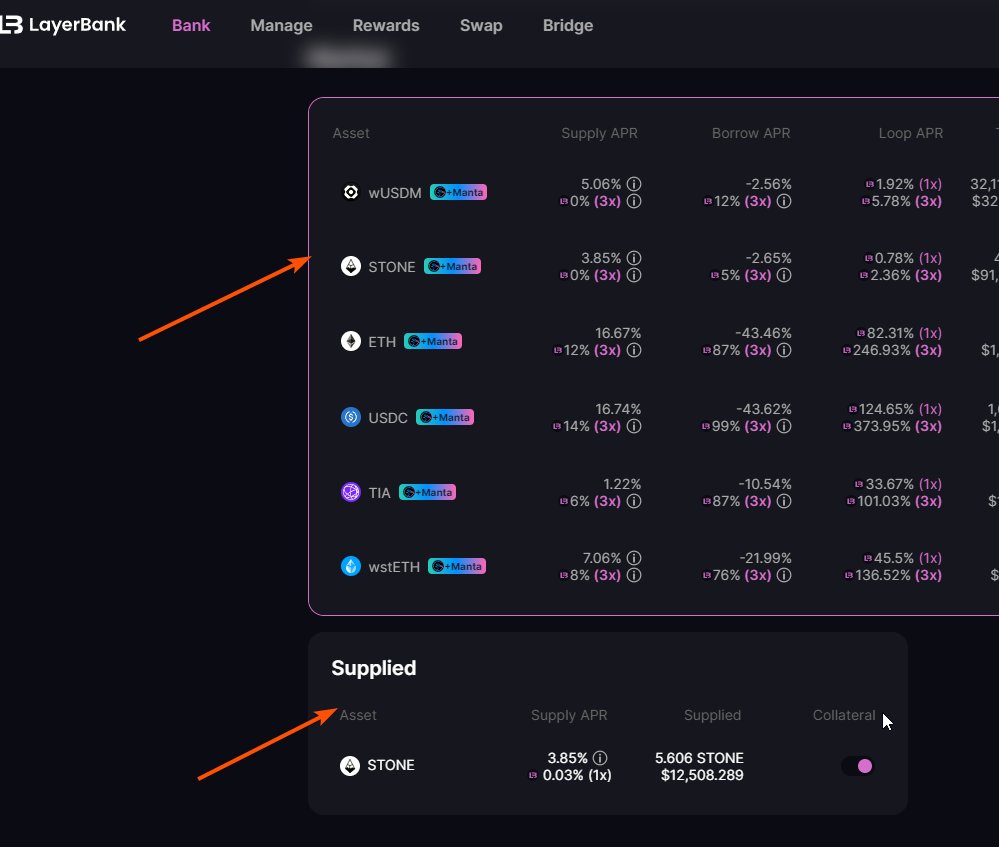Viewport: 999px width, 847px height.
Task: Switch to the Rewards tab
Action: [x=386, y=25]
